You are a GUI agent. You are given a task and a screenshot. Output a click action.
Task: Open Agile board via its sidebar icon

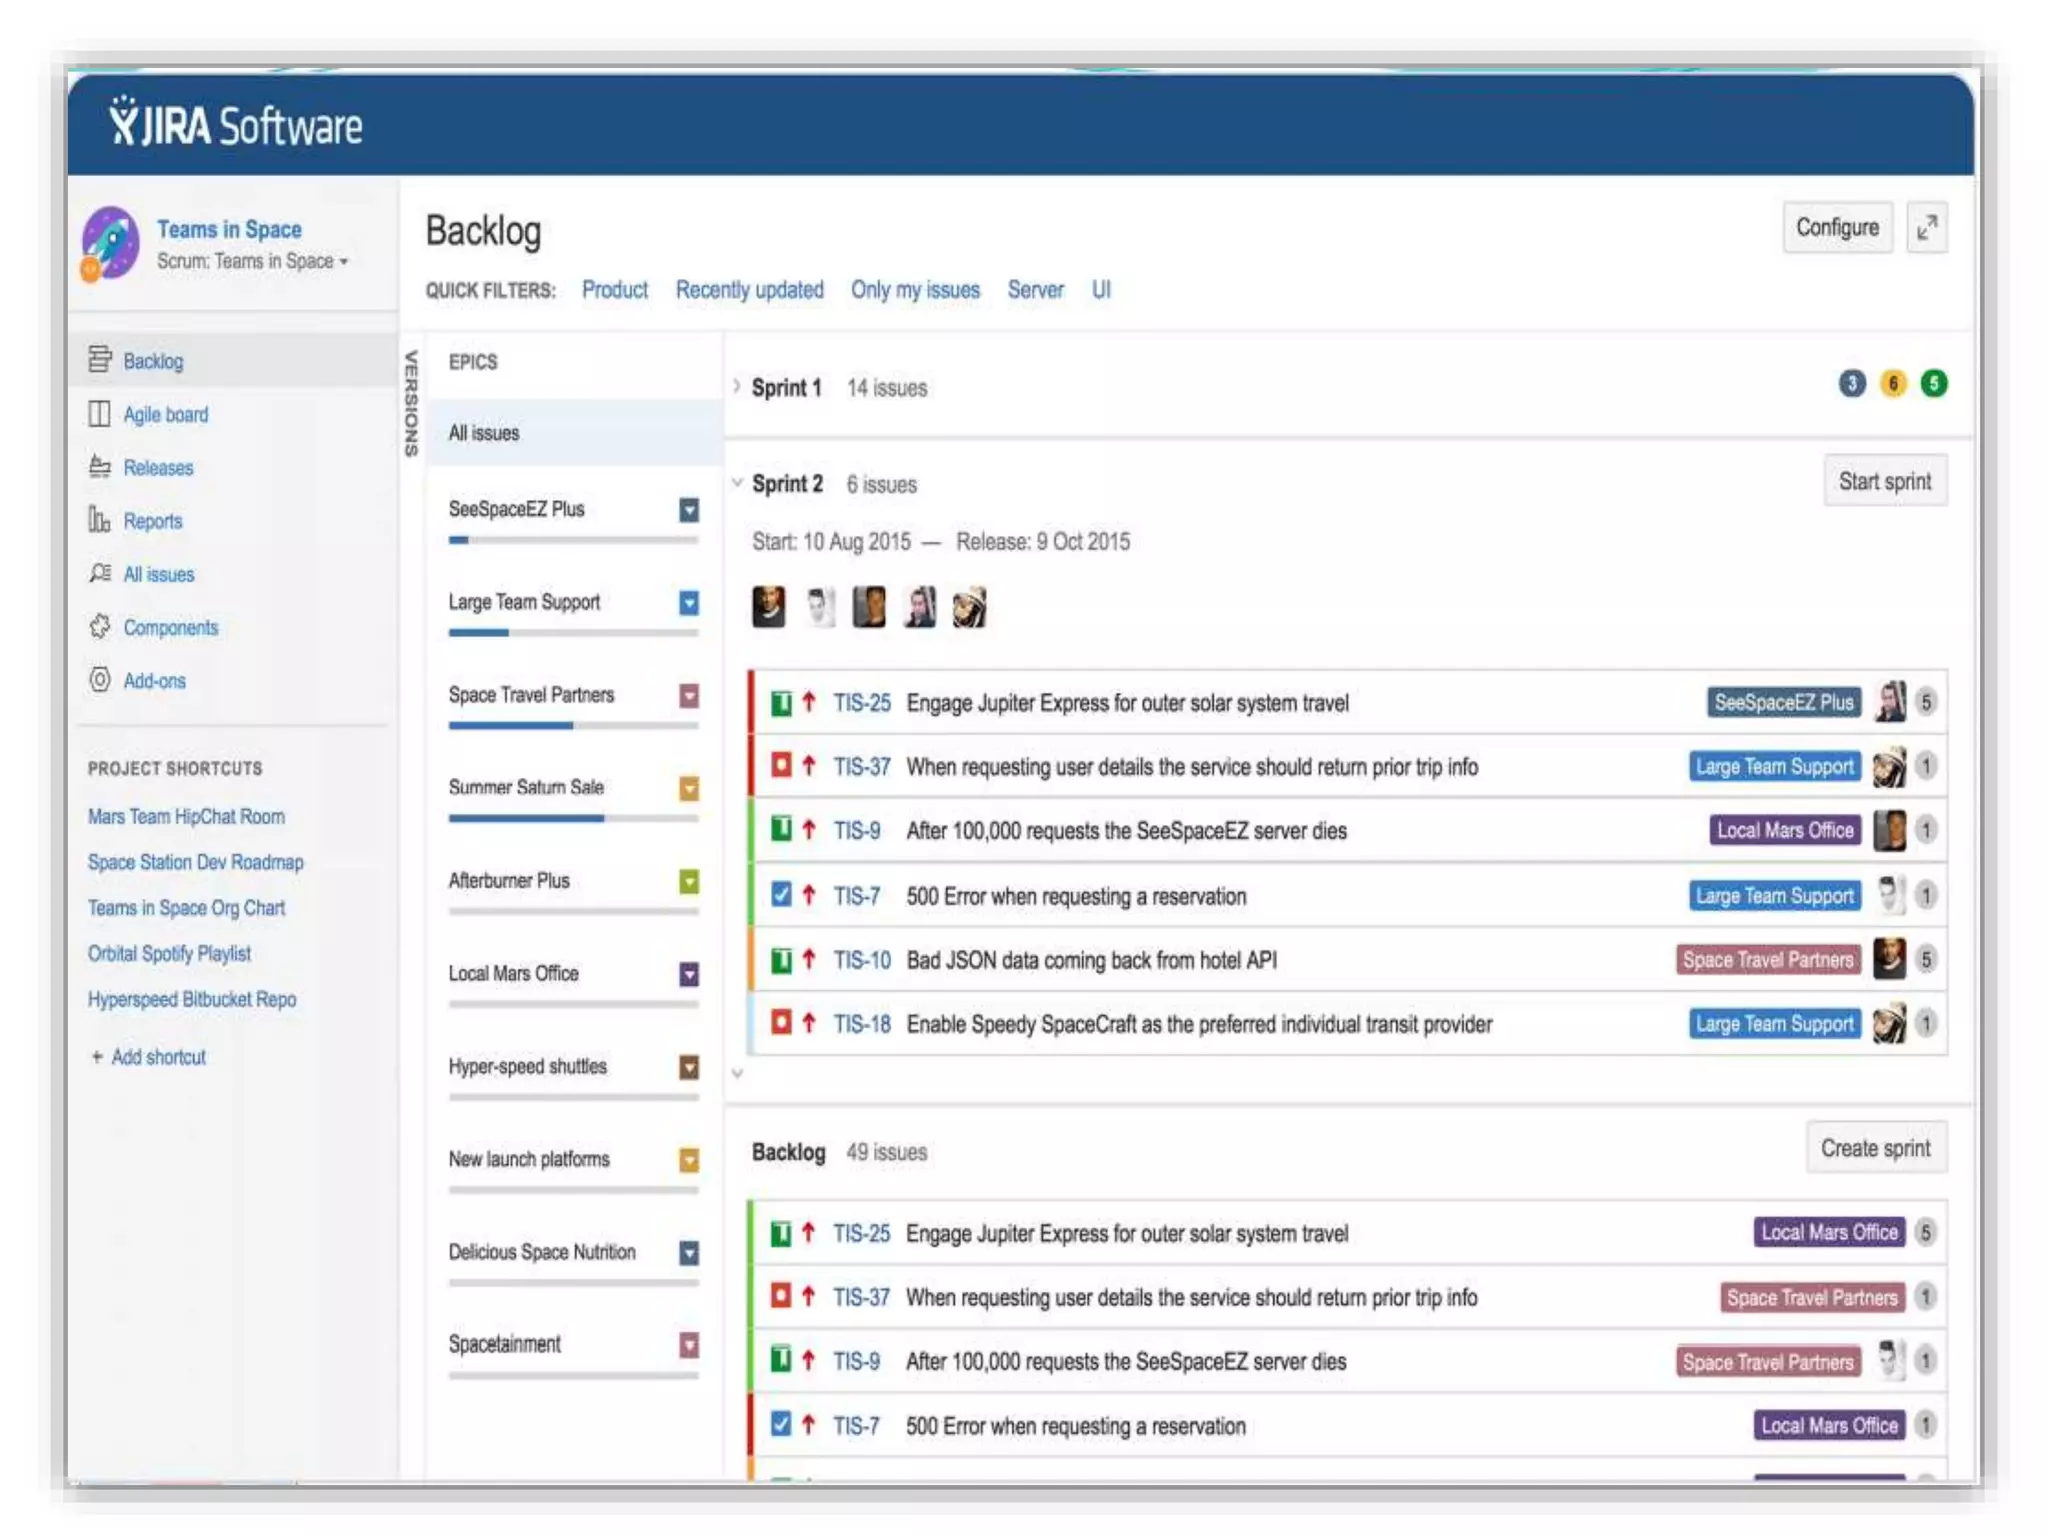(x=99, y=413)
